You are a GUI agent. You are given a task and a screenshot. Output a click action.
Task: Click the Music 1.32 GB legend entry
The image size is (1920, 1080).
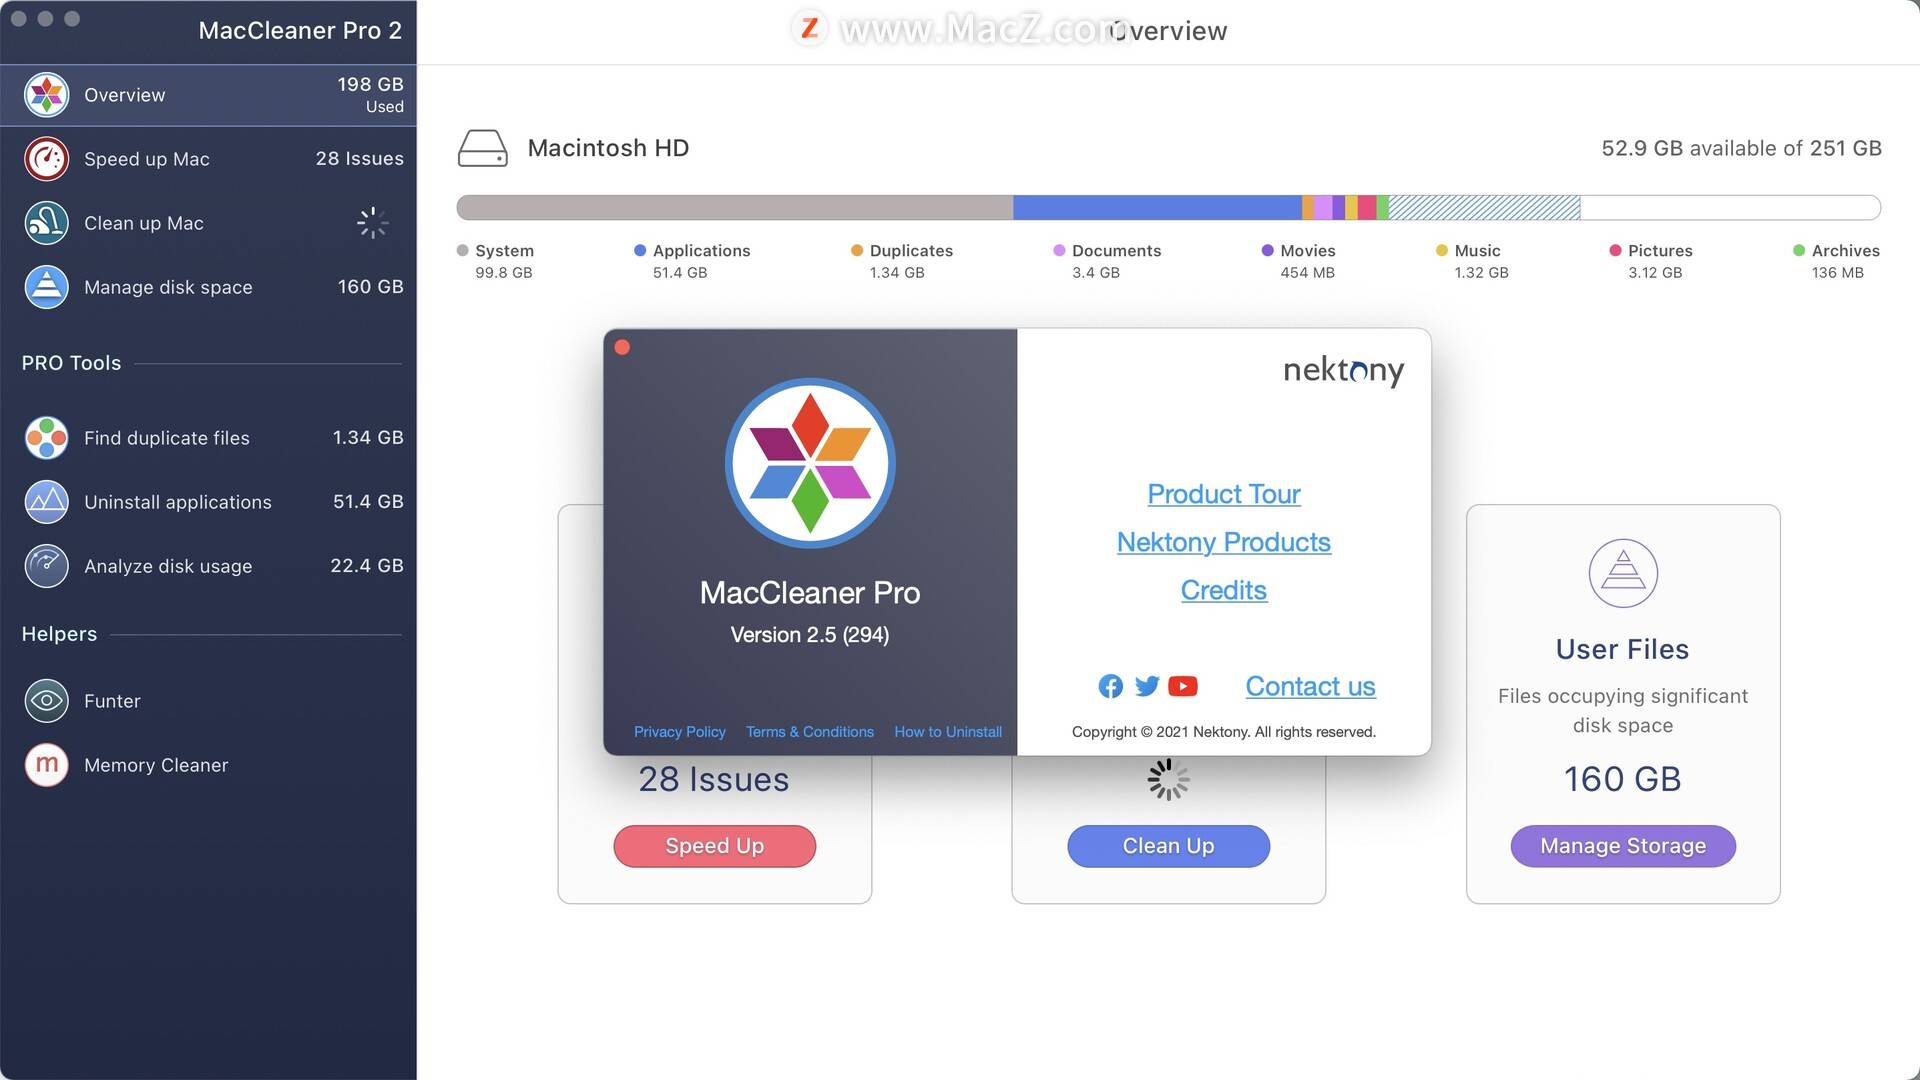(x=1472, y=261)
